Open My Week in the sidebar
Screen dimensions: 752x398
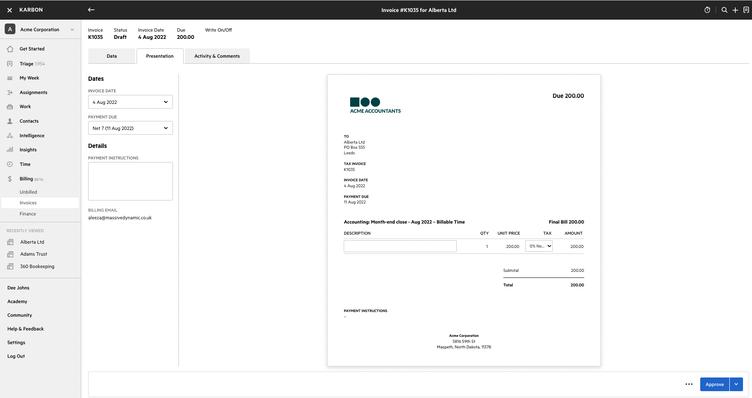click(29, 78)
